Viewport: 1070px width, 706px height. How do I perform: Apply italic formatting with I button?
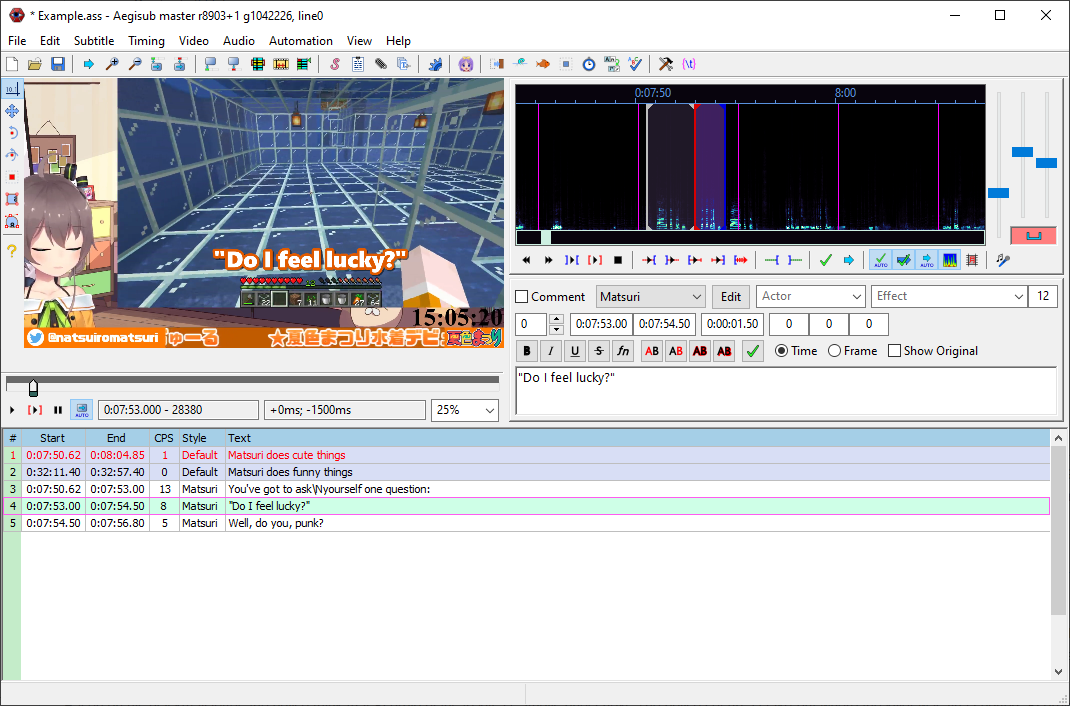click(x=551, y=351)
